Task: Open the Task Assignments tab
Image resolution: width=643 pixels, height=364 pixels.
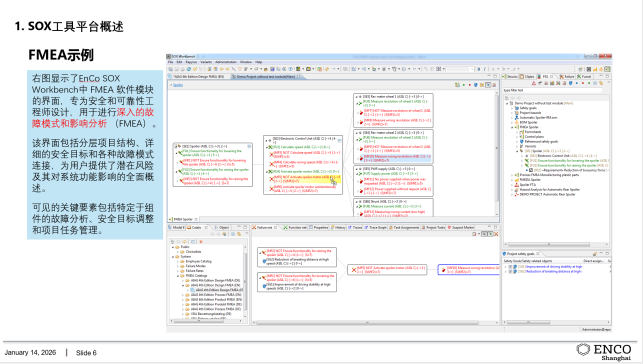Action: tap(404, 227)
